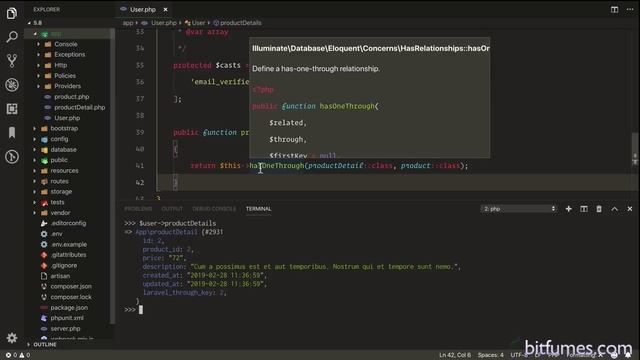This screenshot has height=360, width=640.
Task: Create a new terminal with plus icon
Action: pos(569,209)
